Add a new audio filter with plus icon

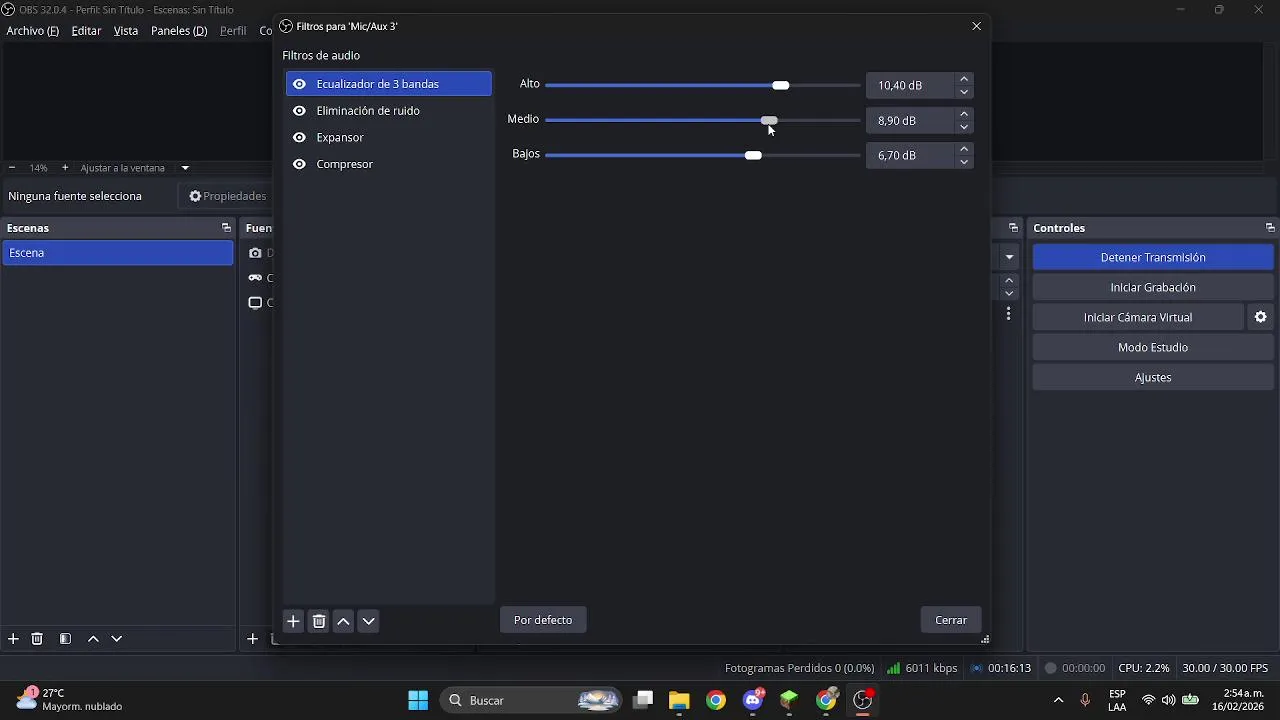coord(293,621)
